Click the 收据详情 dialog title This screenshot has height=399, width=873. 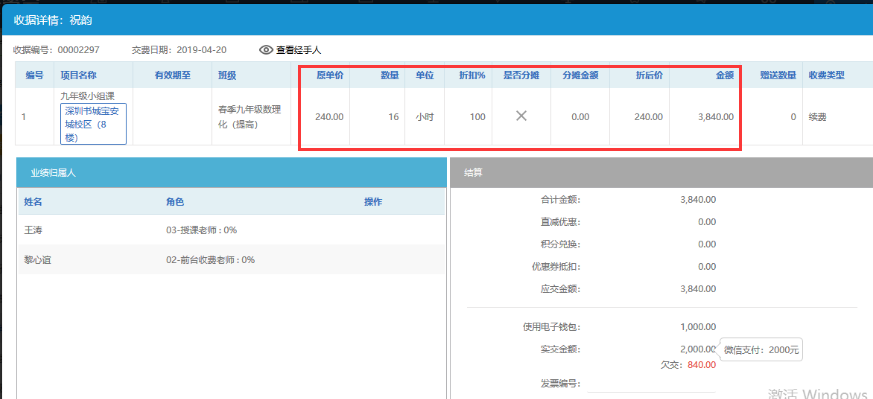(52, 21)
